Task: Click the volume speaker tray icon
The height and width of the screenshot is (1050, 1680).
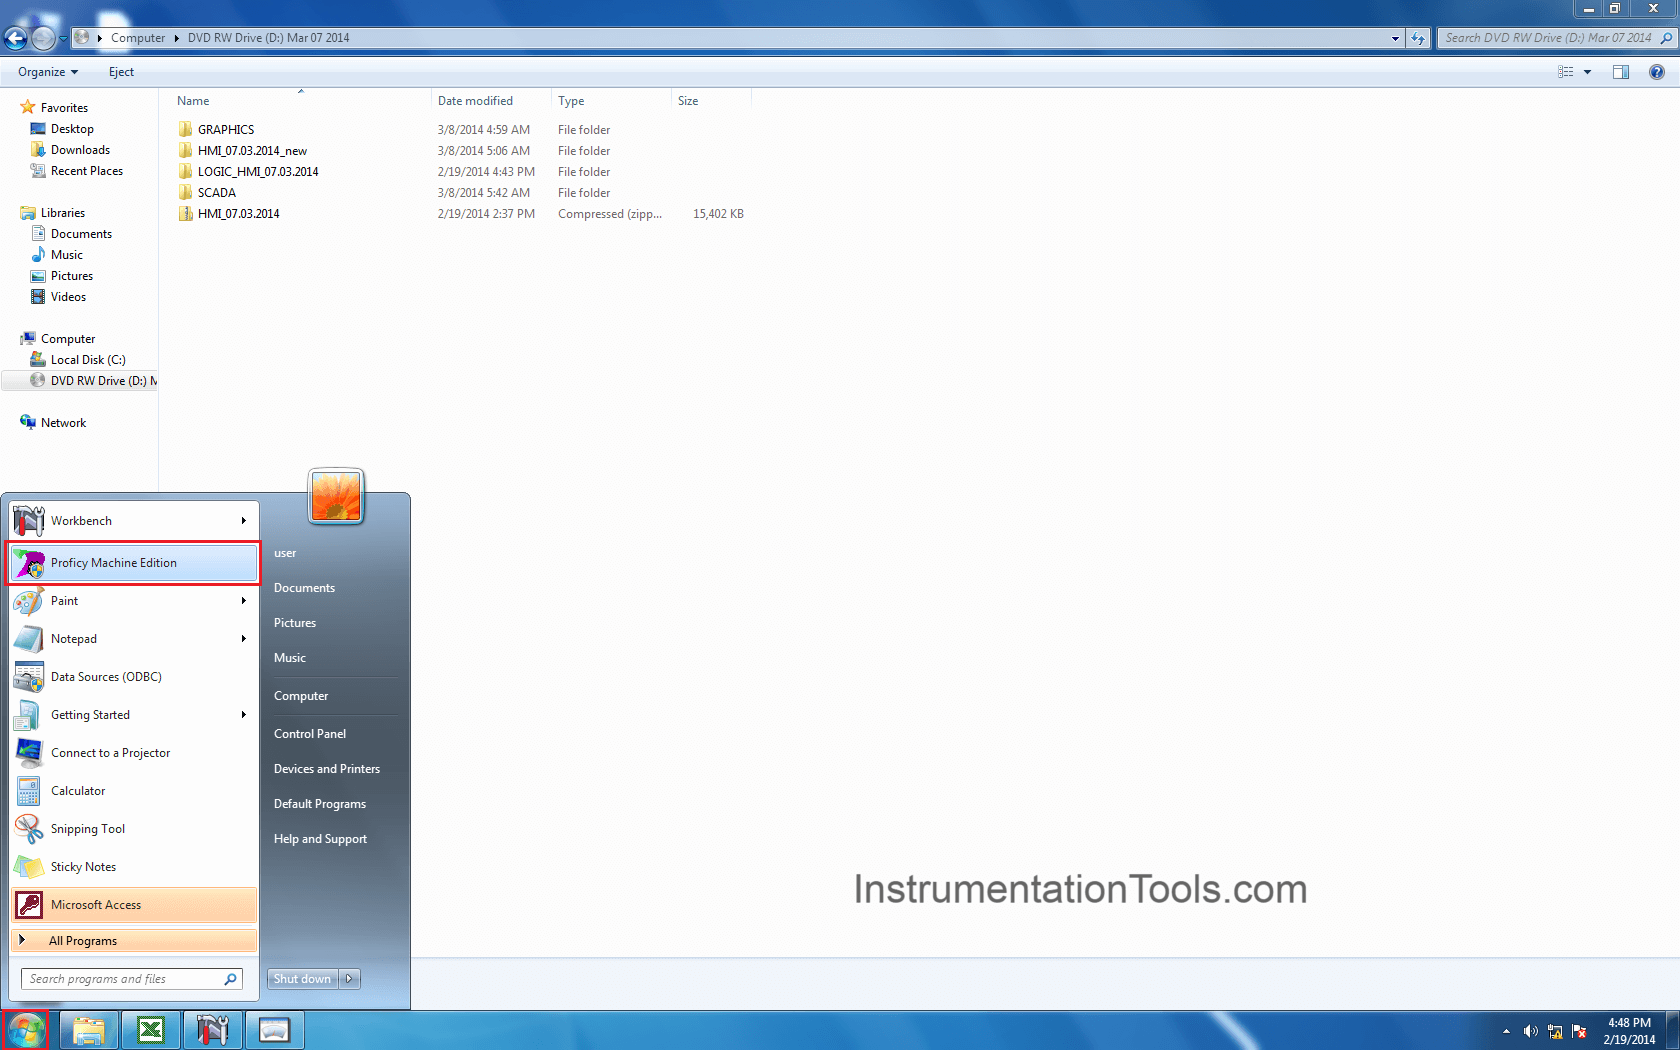Action: (1530, 1031)
